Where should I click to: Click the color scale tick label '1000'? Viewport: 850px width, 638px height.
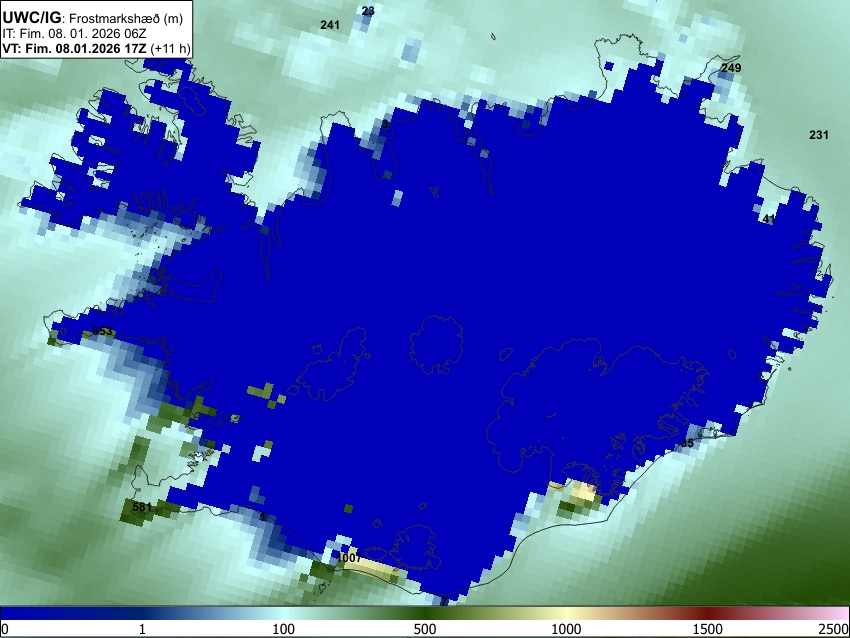[566, 629]
